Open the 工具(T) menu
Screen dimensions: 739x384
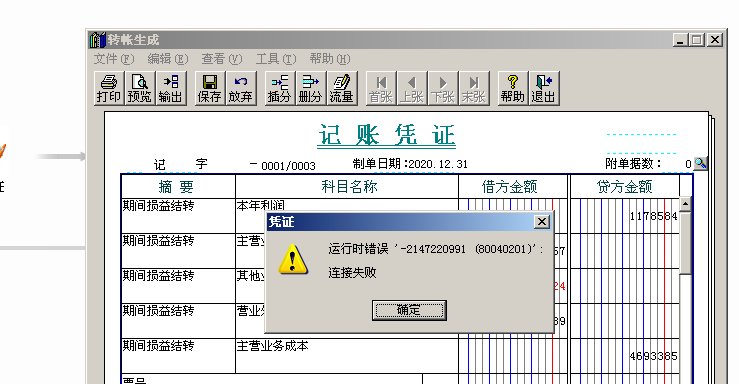click(x=276, y=59)
